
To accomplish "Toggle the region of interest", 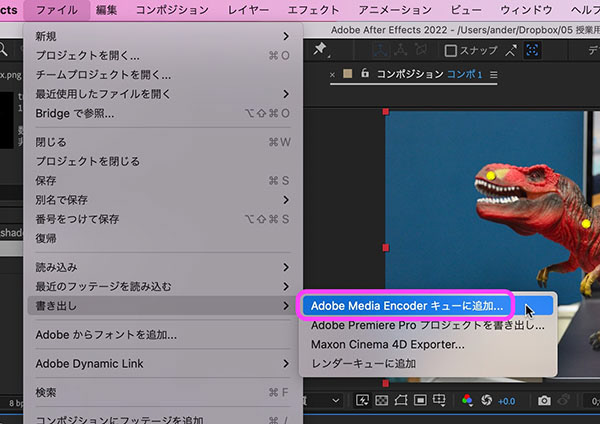I will pos(420,400).
